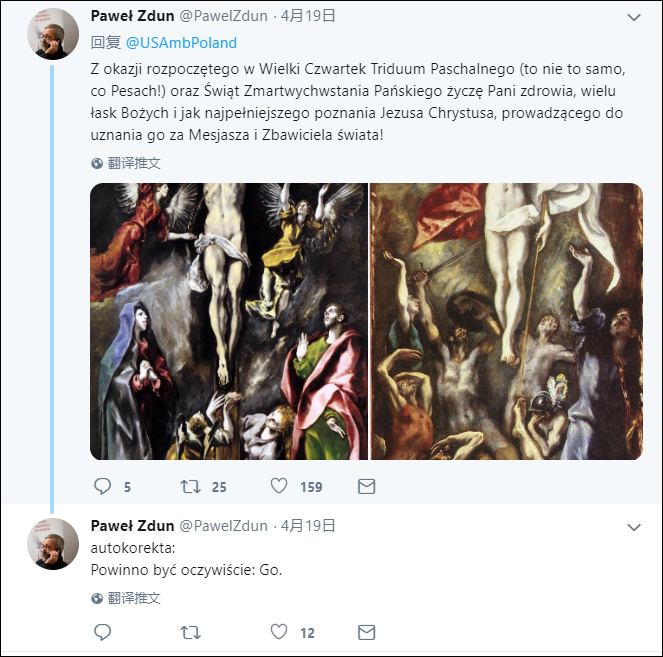Click the avatar on the autokorekta tweet
The width and height of the screenshot is (663, 657).
pos(52,544)
